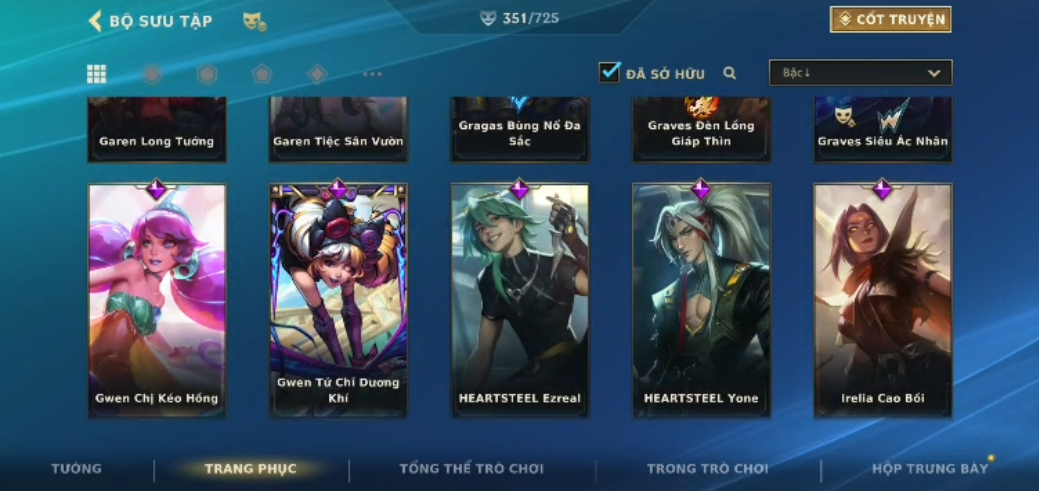
Task: Switch to Tổng Thể Trò Chơi tab
Action: coord(471,468)
